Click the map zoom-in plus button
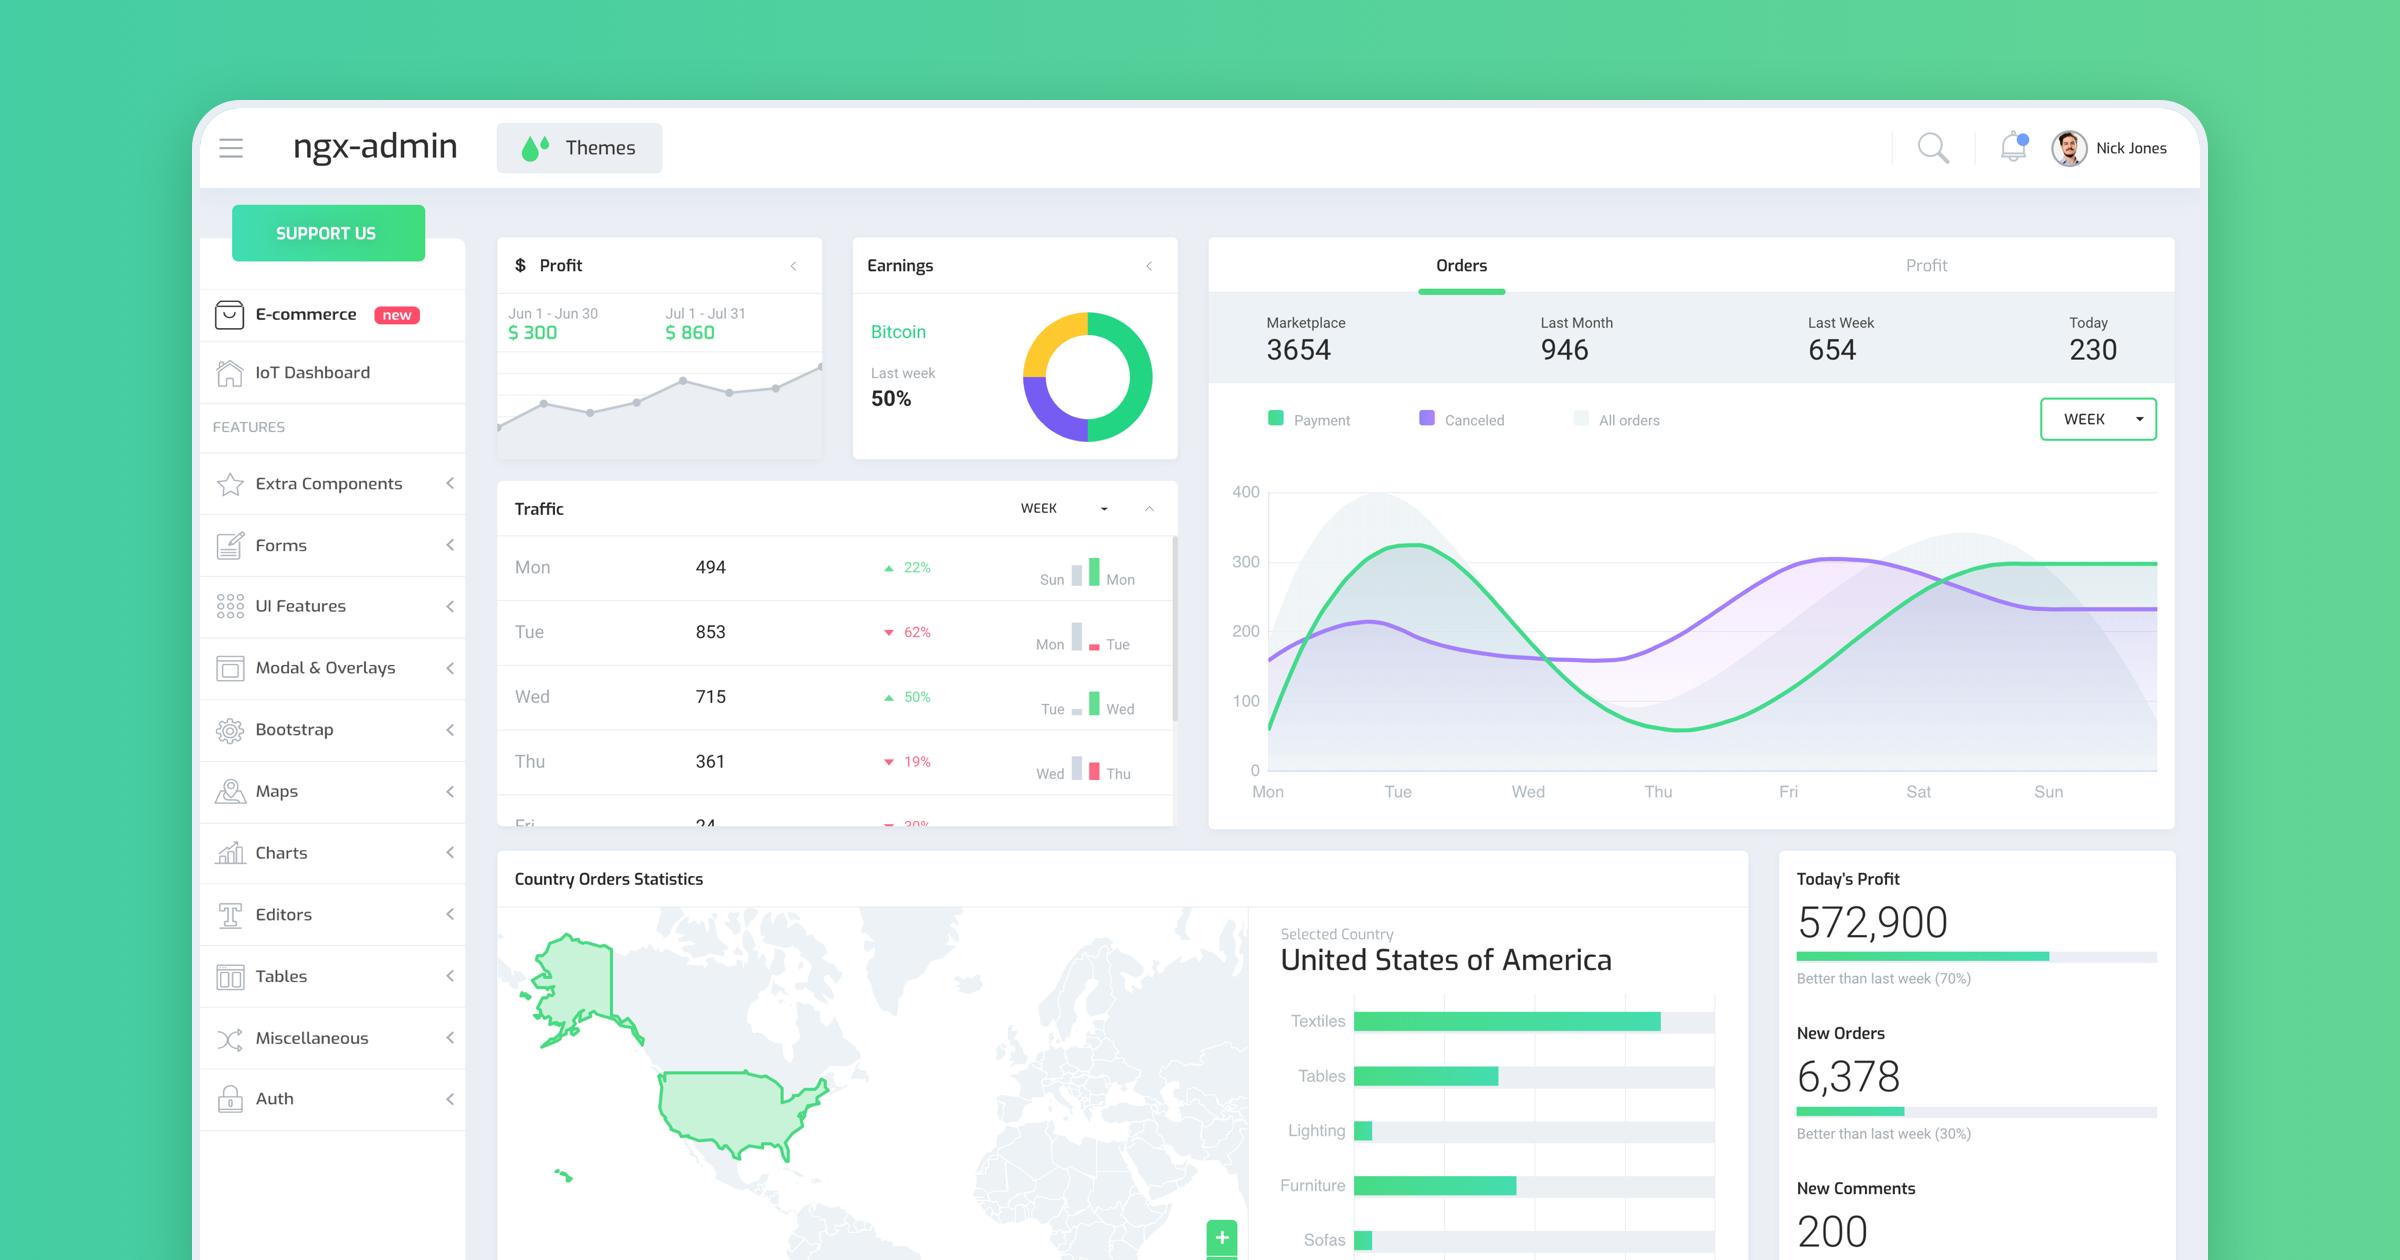 1221,1237
